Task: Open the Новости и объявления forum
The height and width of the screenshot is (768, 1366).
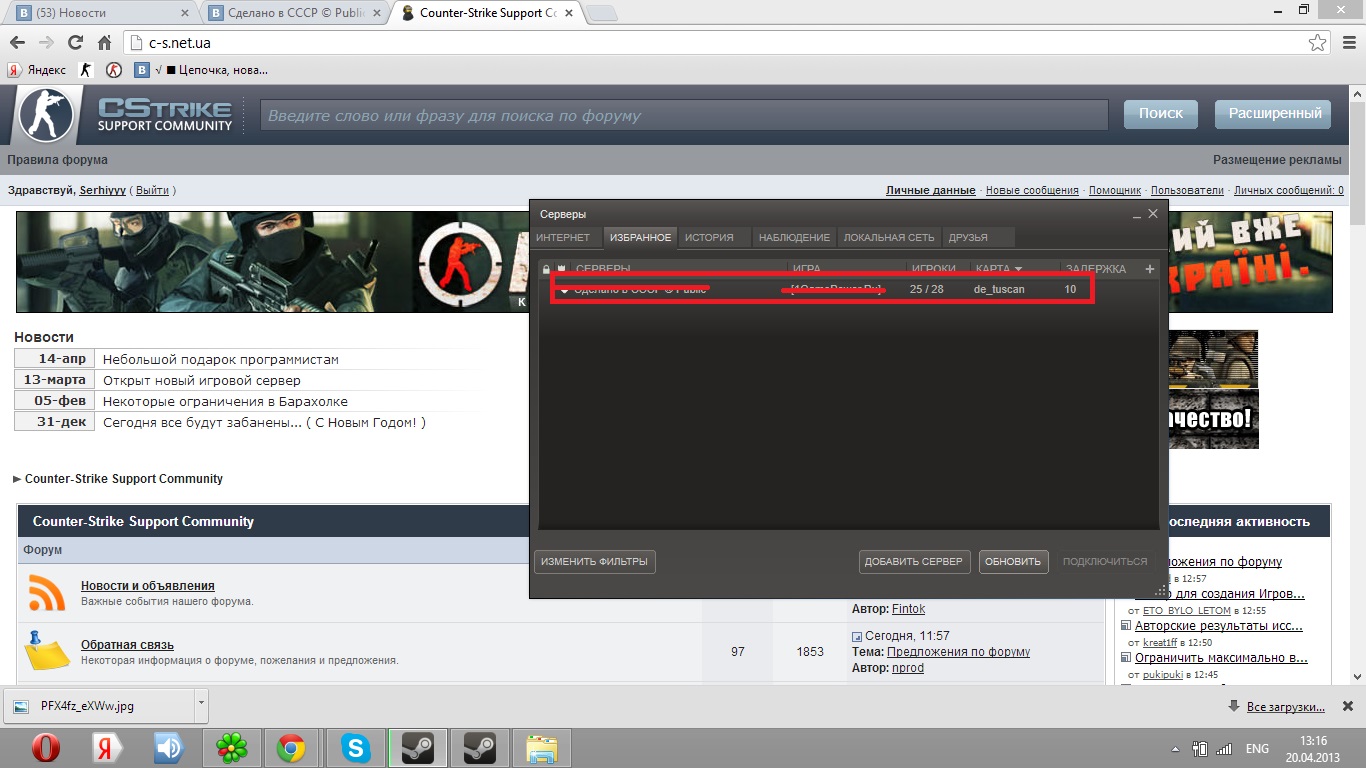Action: click(x=148, y=586)
